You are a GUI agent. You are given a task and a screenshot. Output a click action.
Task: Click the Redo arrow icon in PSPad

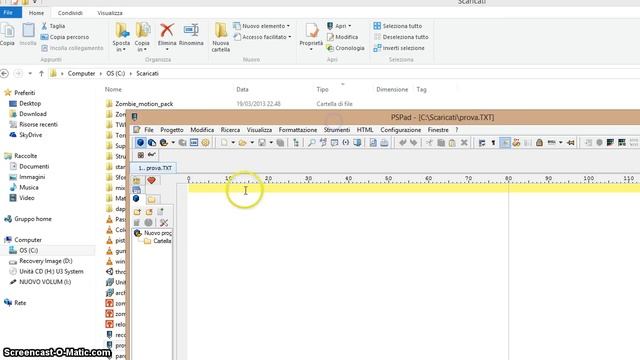click(x=413, y=142)
